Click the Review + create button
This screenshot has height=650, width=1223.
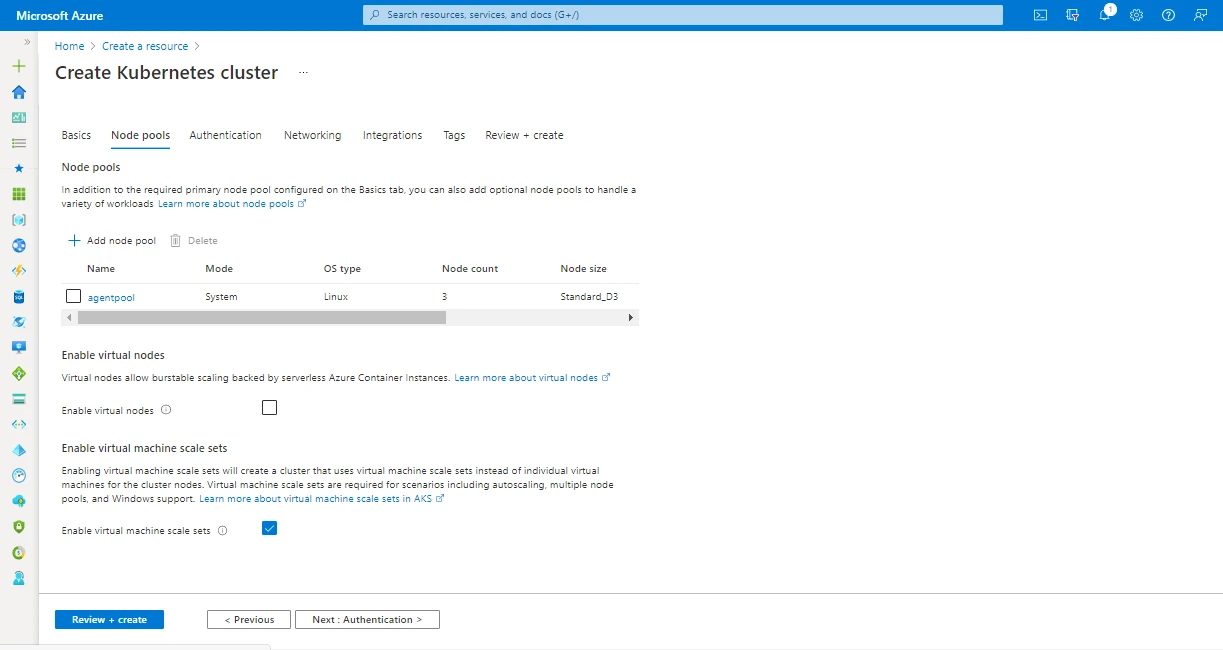pyautogui.click(x=109, y=619)
